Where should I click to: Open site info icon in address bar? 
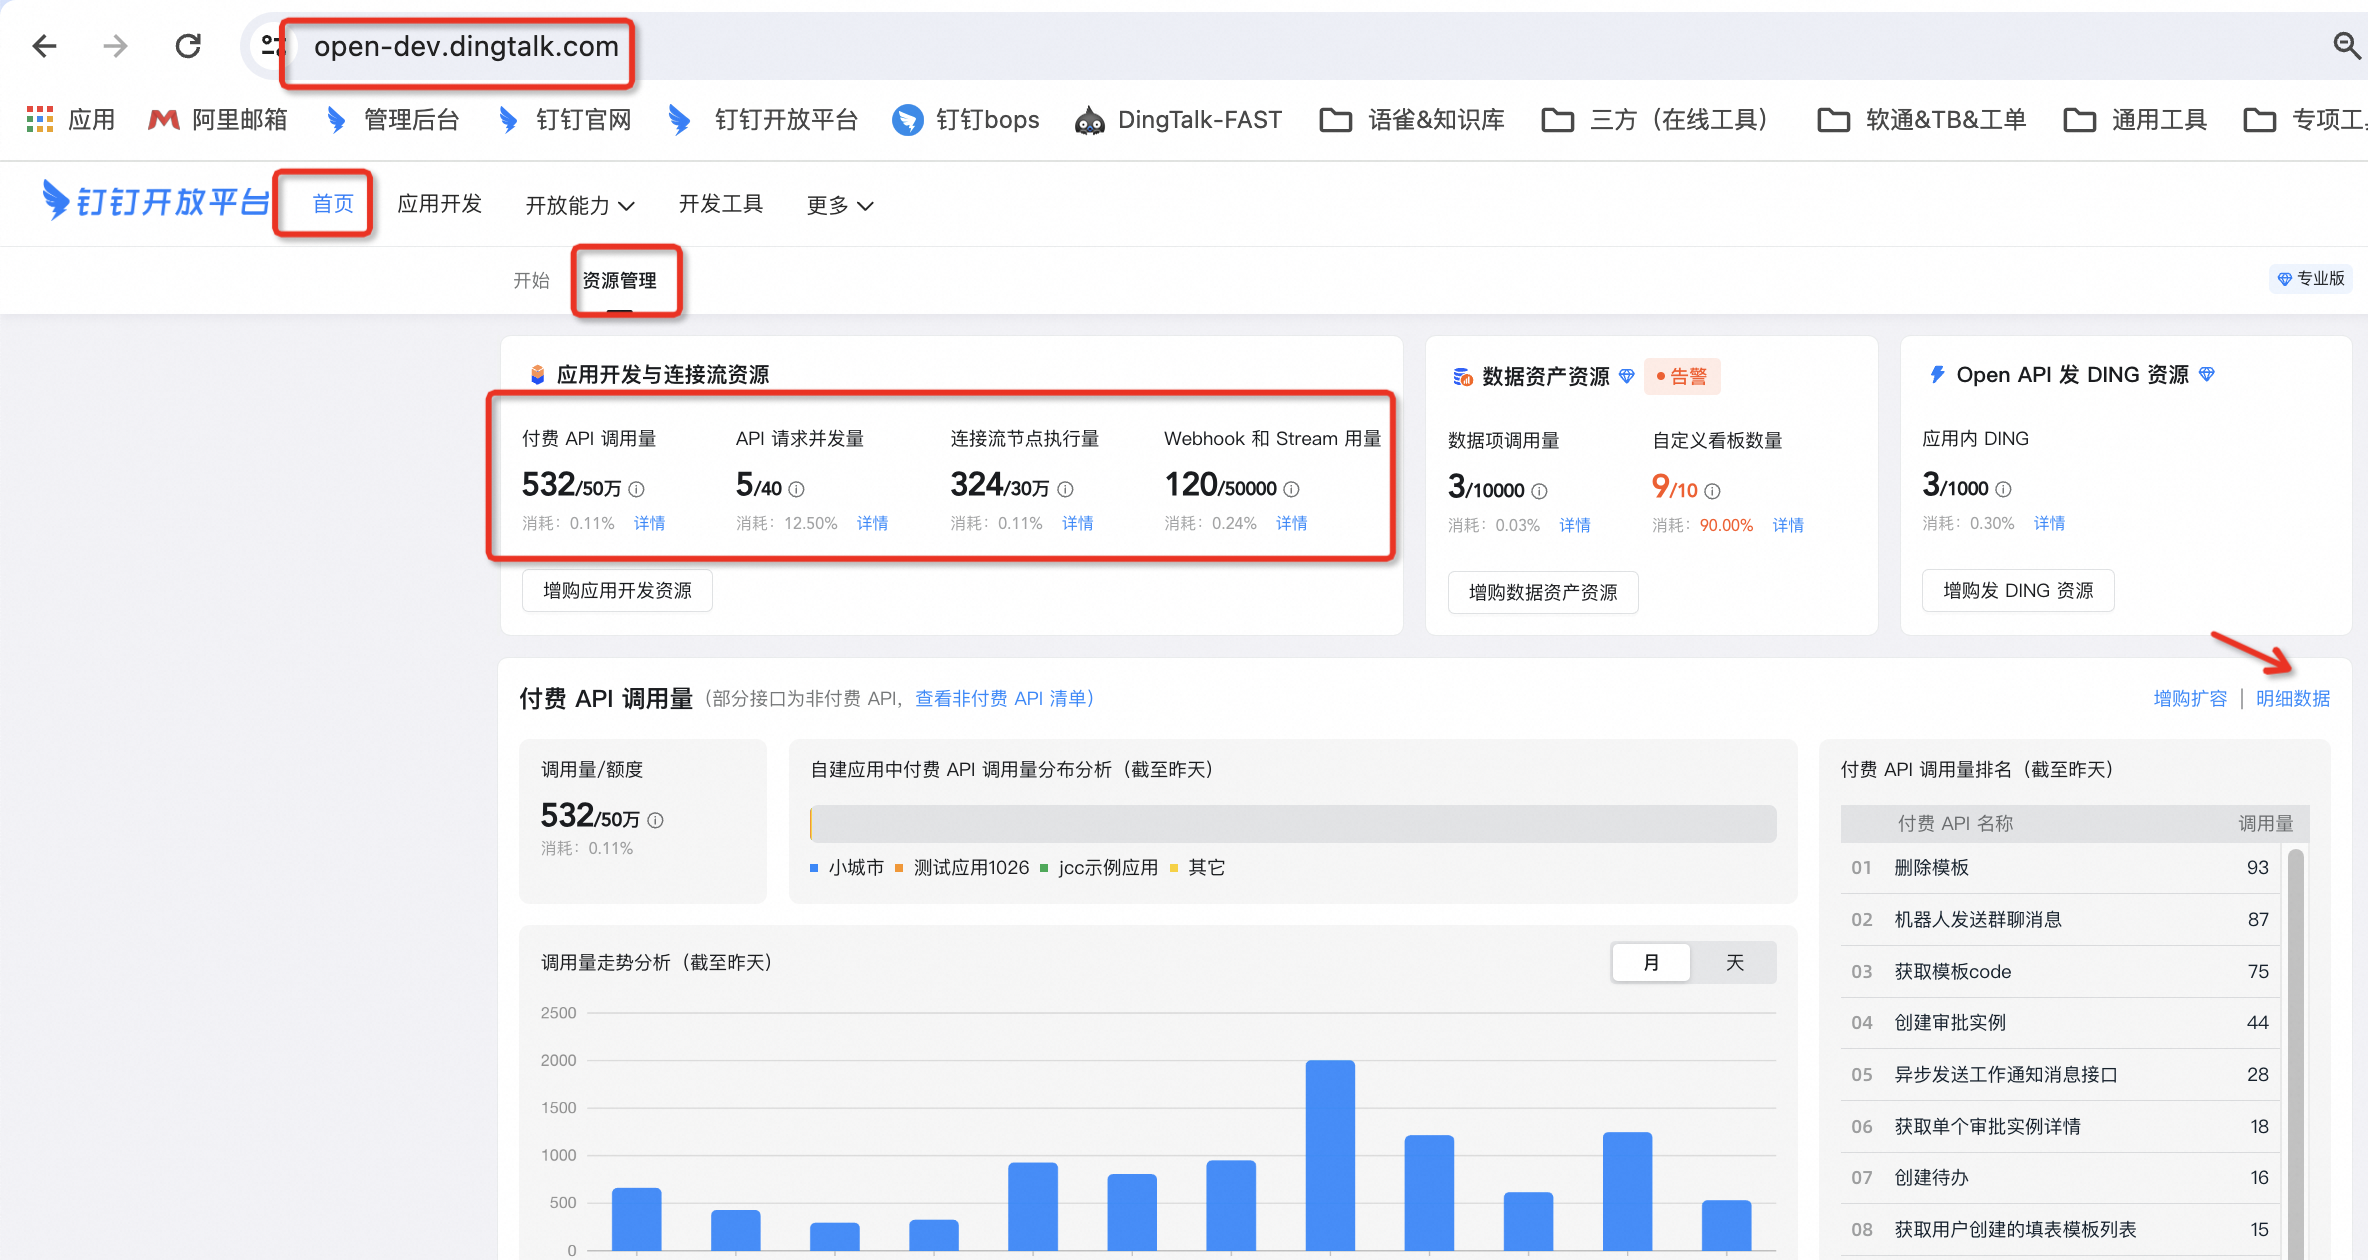271,46
